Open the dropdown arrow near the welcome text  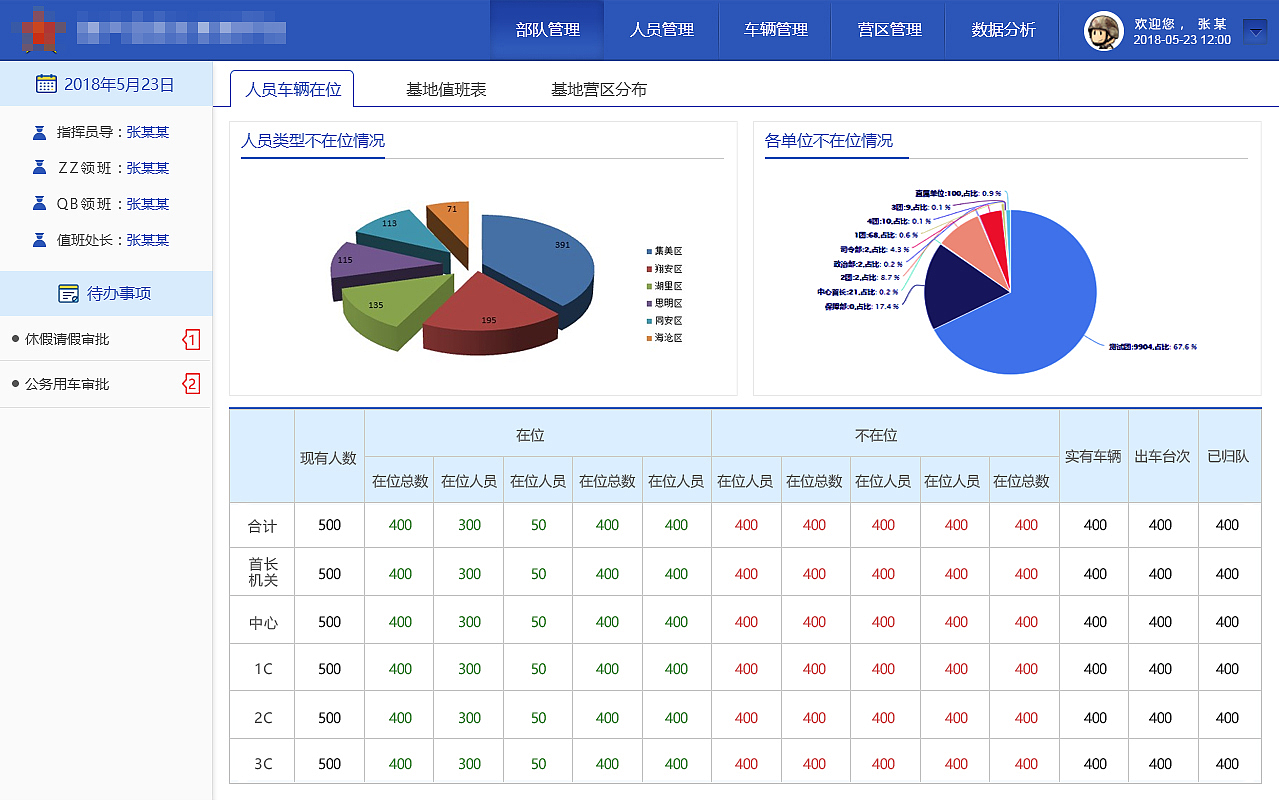coord(1254,31)
